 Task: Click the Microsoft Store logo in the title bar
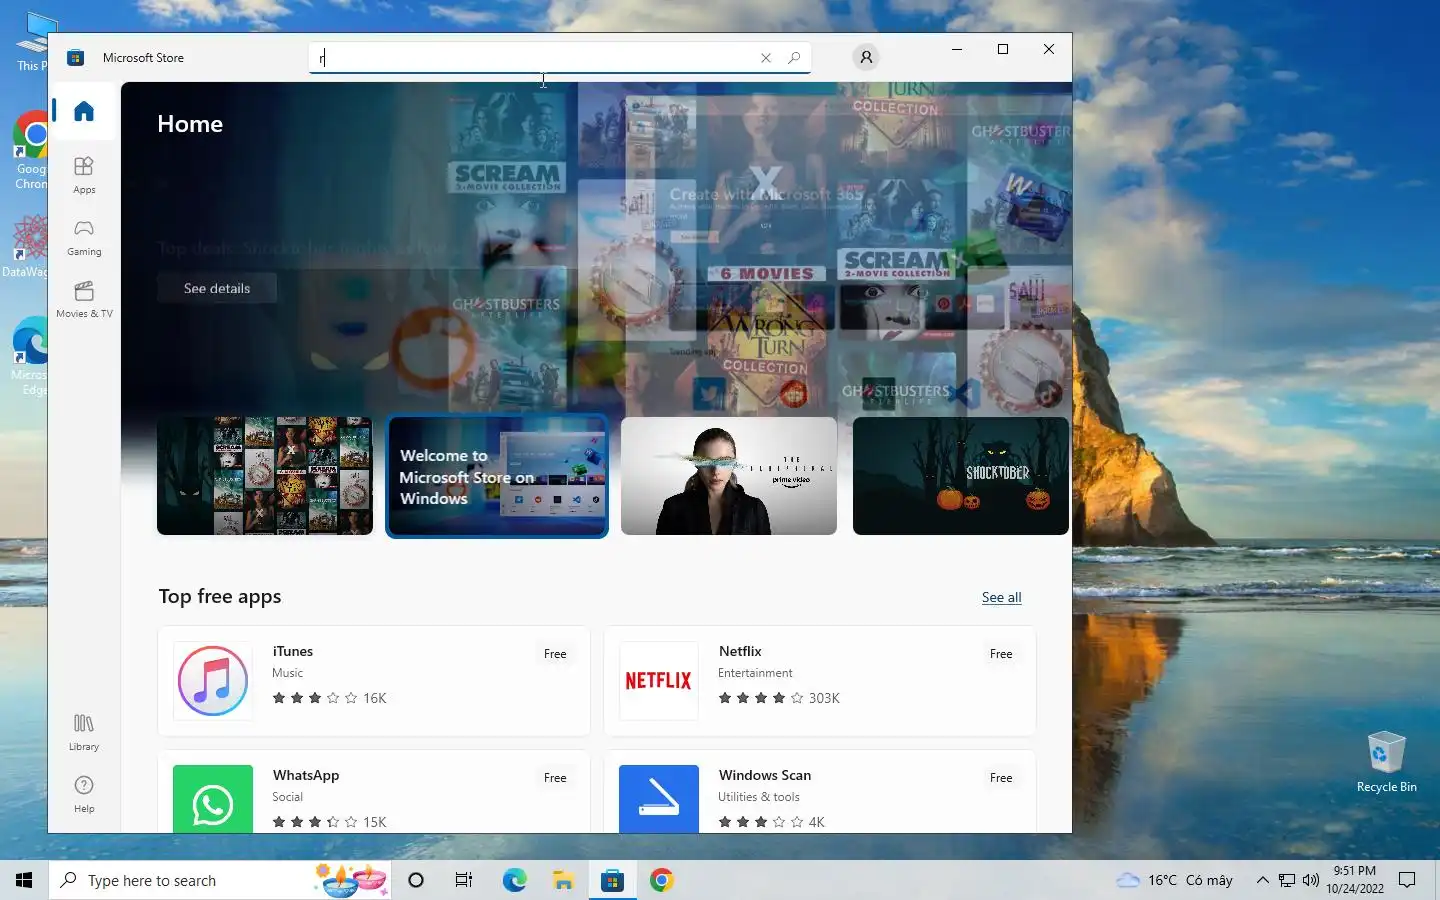coord(75,58)
